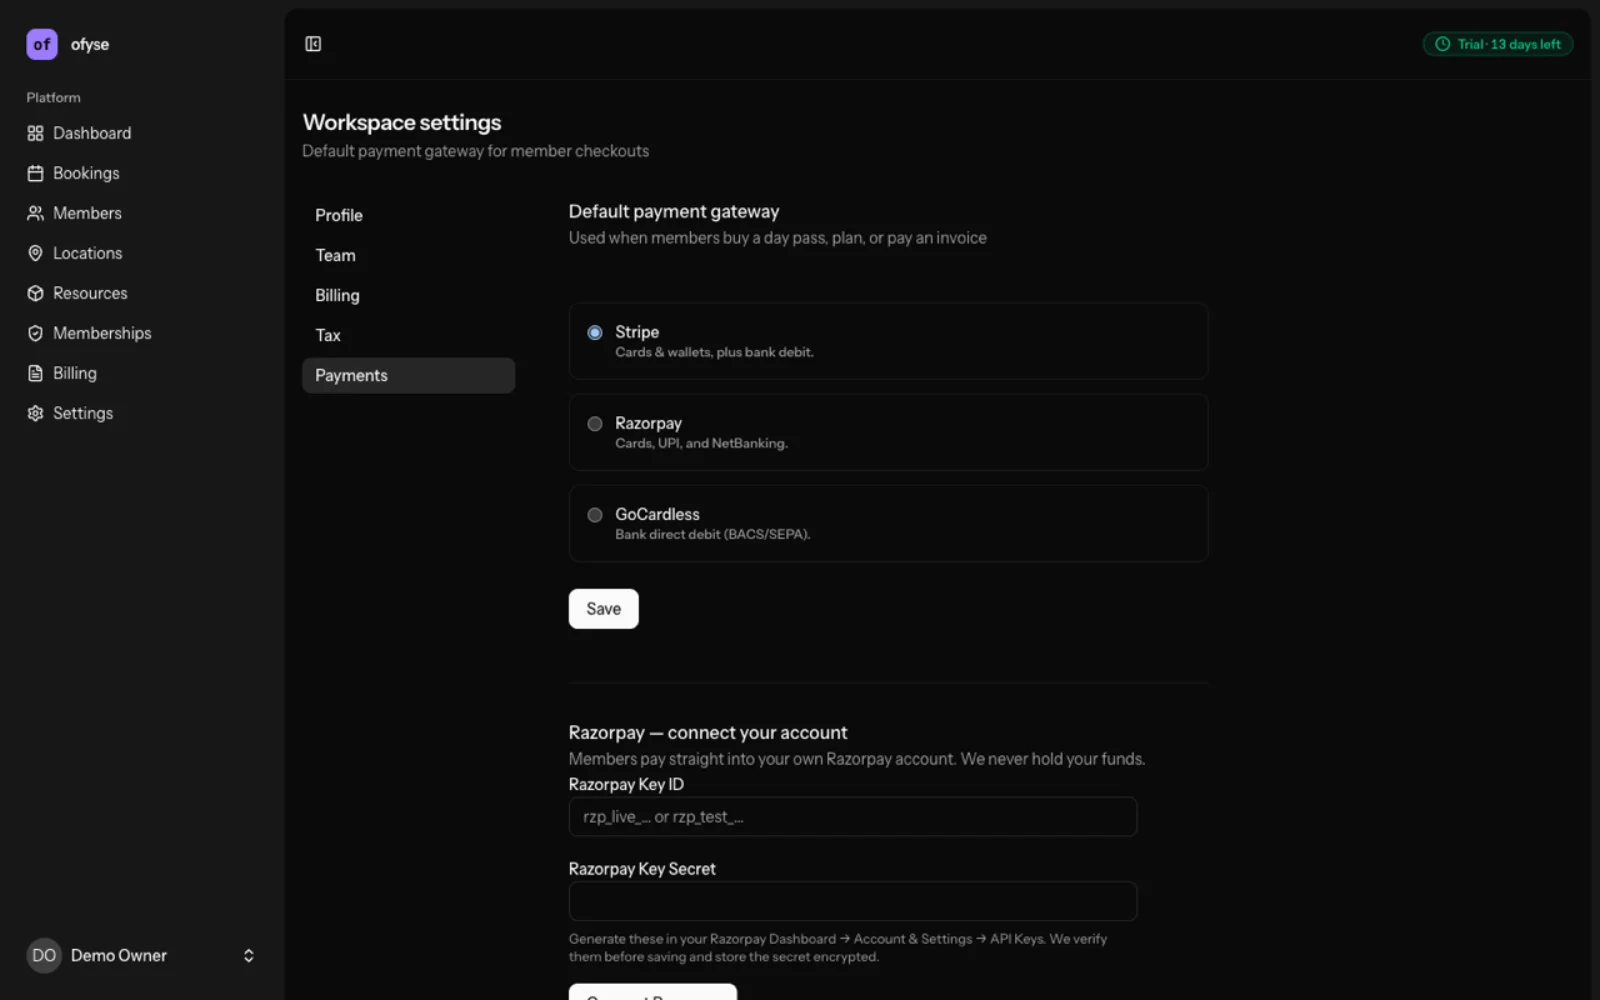Click the 'Bank direct debit (BACS/SEPA).' text
Image resolution: width=1600 pixels, height=1000 pixels.
coord(712,534)
